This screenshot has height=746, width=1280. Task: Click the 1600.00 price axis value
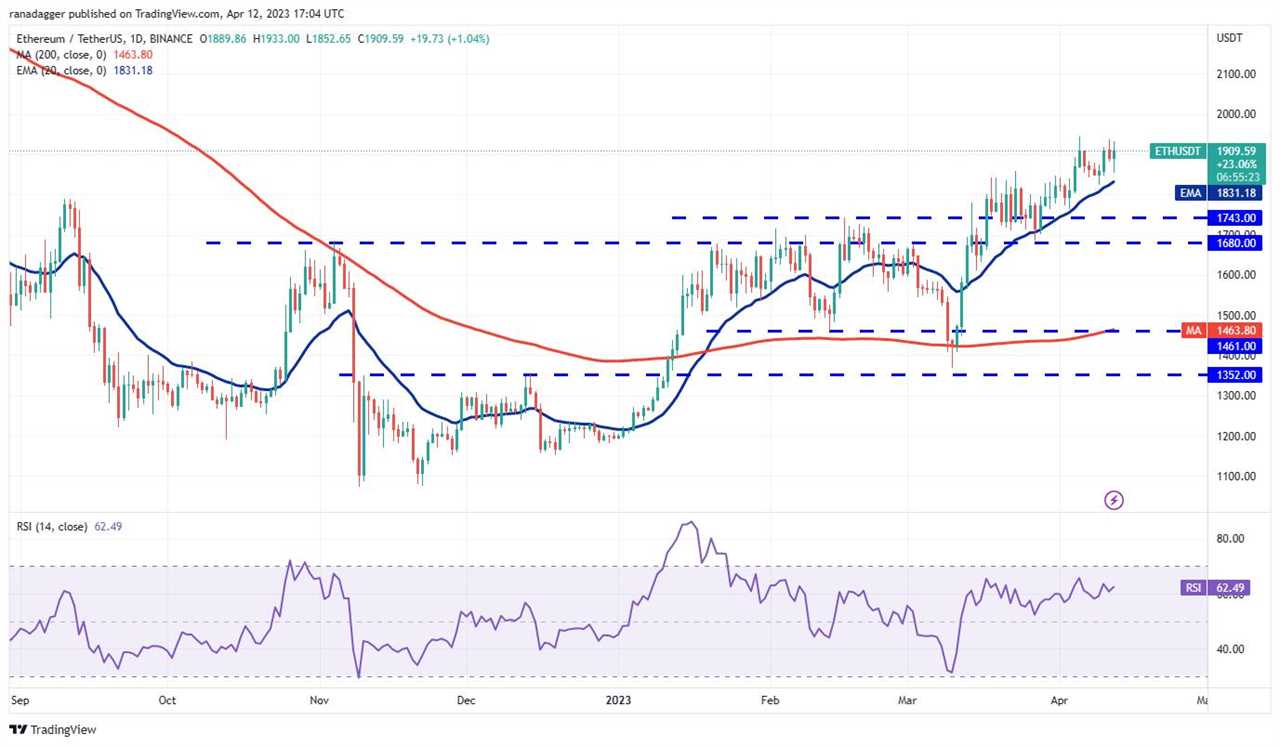(x=1237, y=275)
